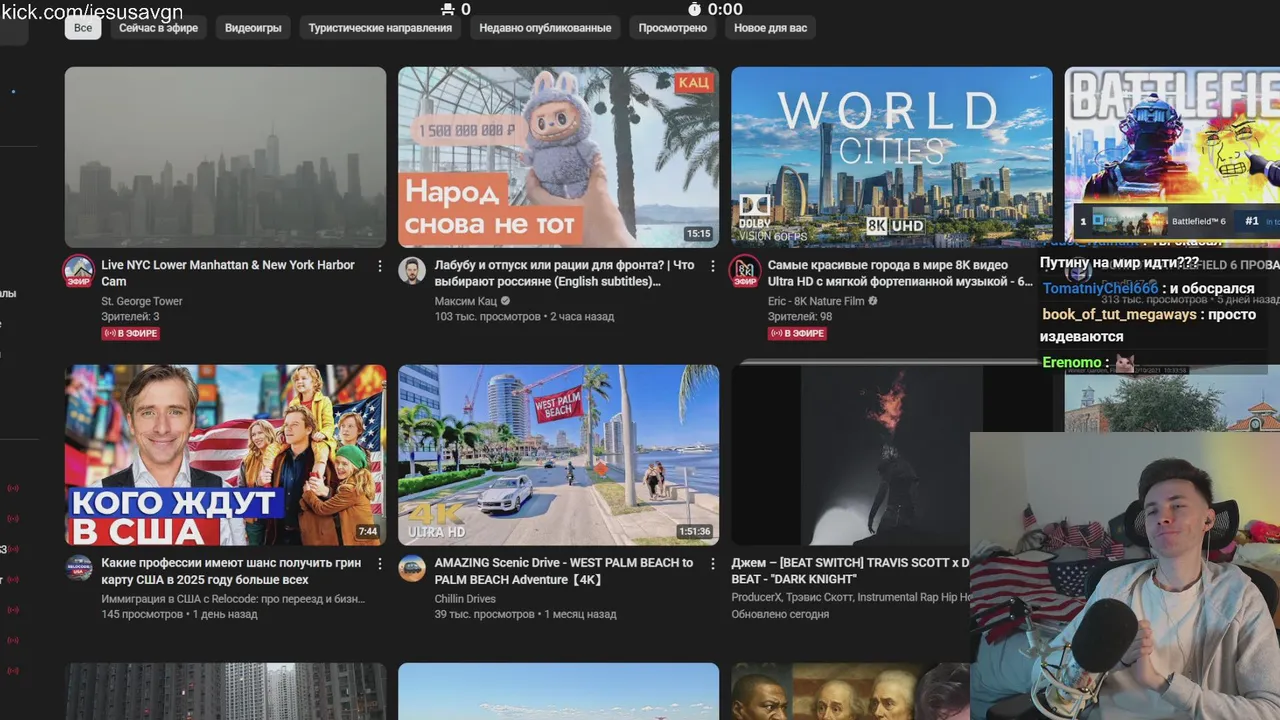This screenshot has width=1280, height=720.
Task: Open more options for Live NYC video
Action: pos(380,266)
